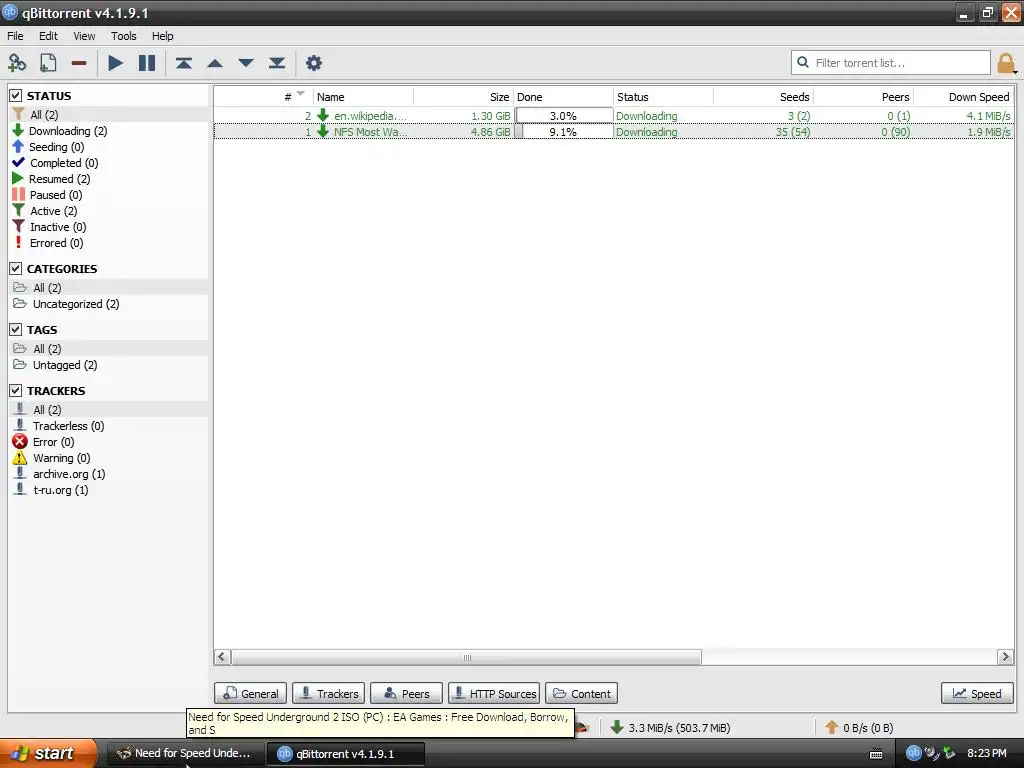This screenshot has height=768, width=1024.
Task: Select Untagged (2) tag filter
Action: [65, 365]
